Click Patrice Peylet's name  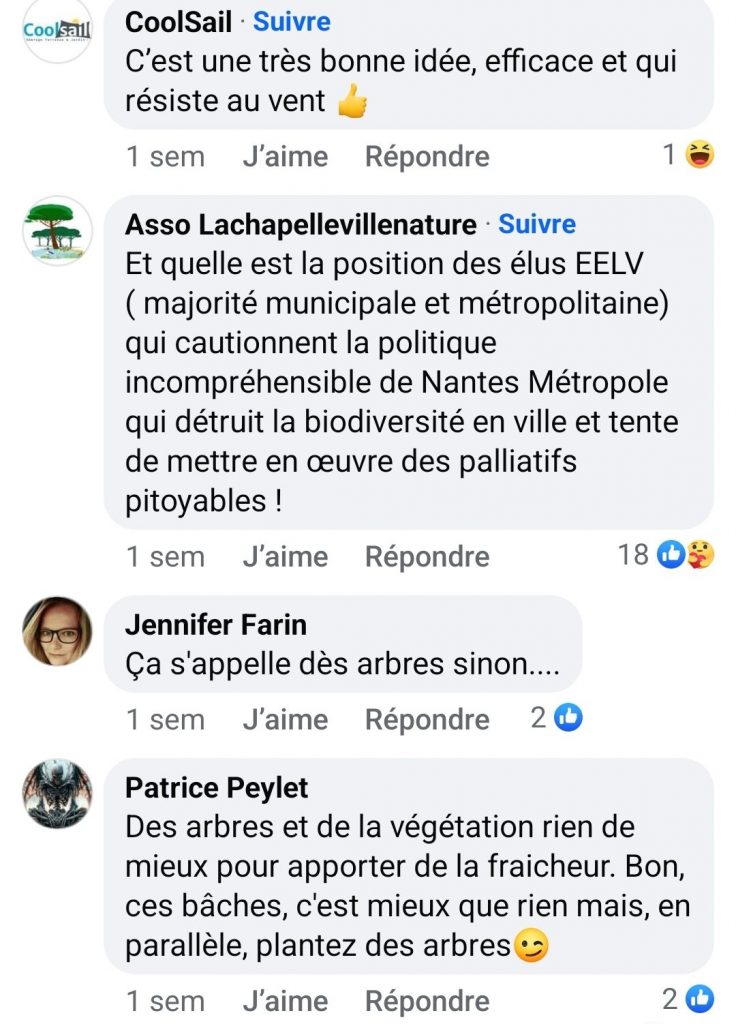click(x=217, y=788)
